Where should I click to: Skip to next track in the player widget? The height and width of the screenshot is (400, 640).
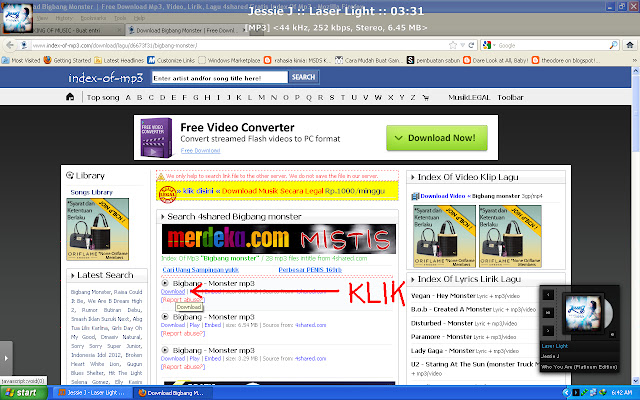point(548,330)
